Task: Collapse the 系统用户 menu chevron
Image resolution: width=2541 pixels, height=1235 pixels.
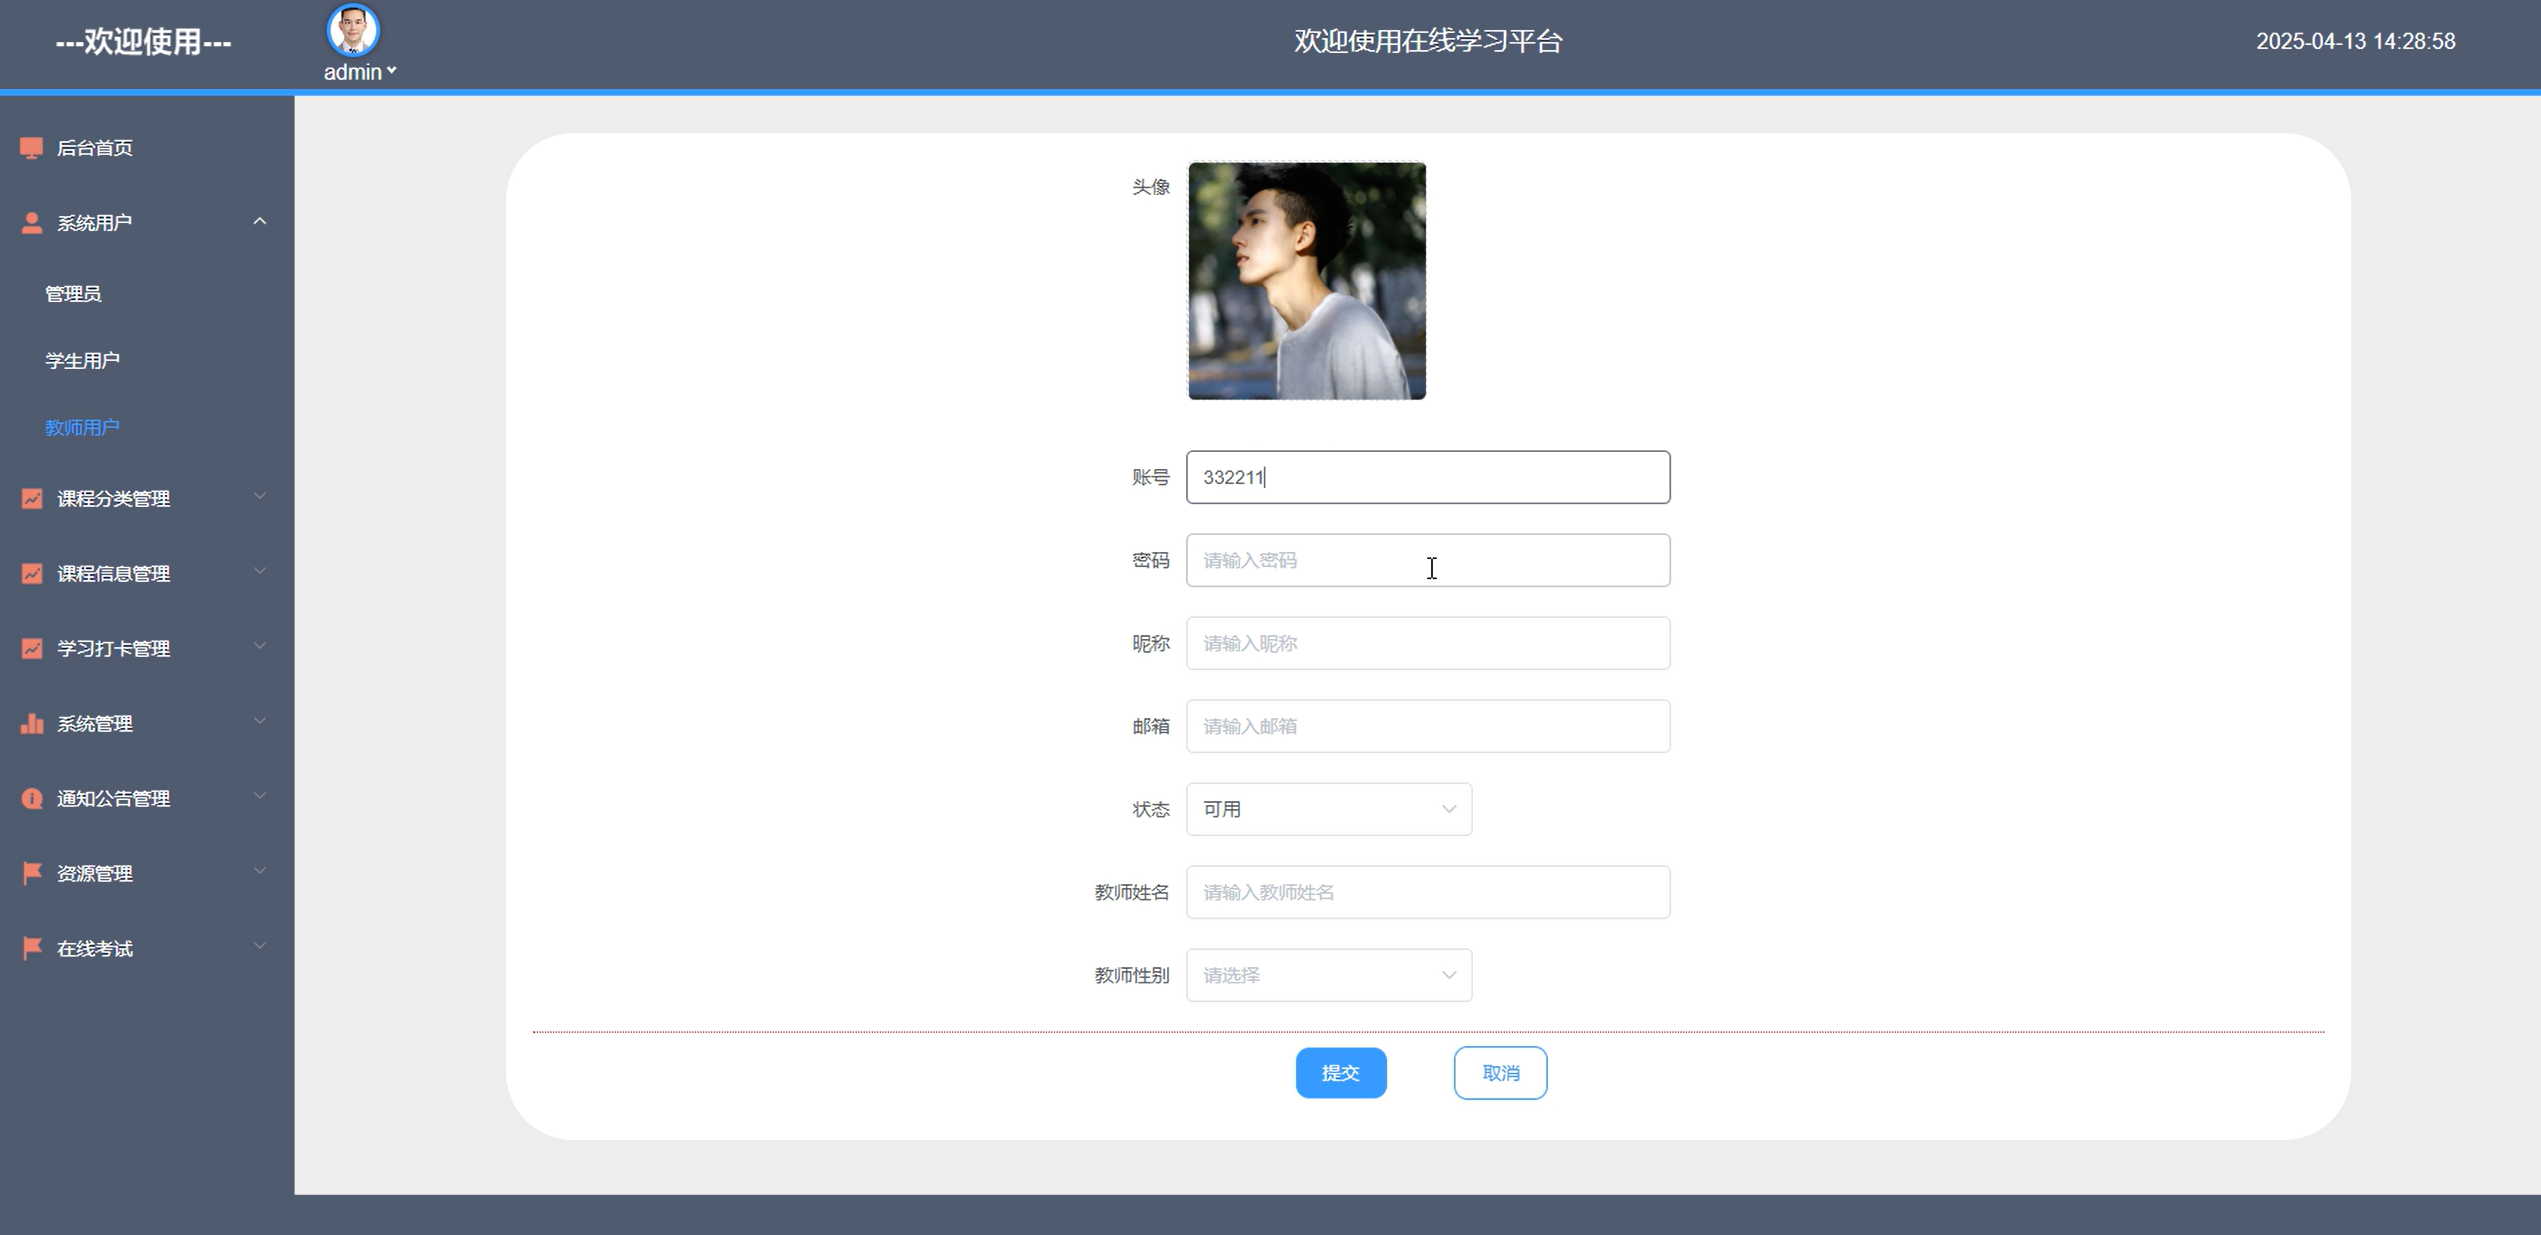Action: [x=260, y=221]
